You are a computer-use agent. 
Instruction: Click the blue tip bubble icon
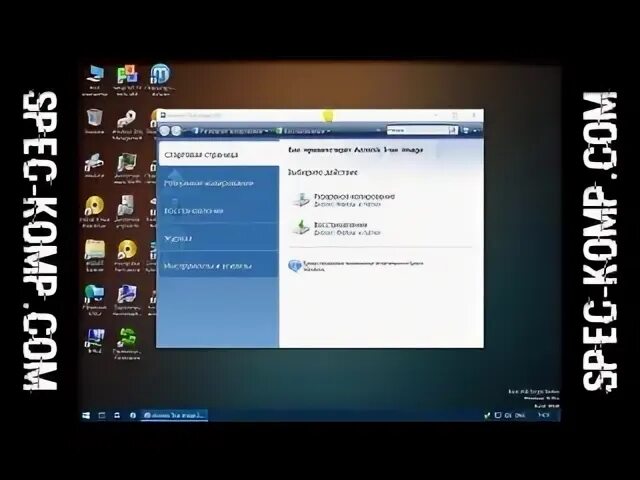coord(294,266)
